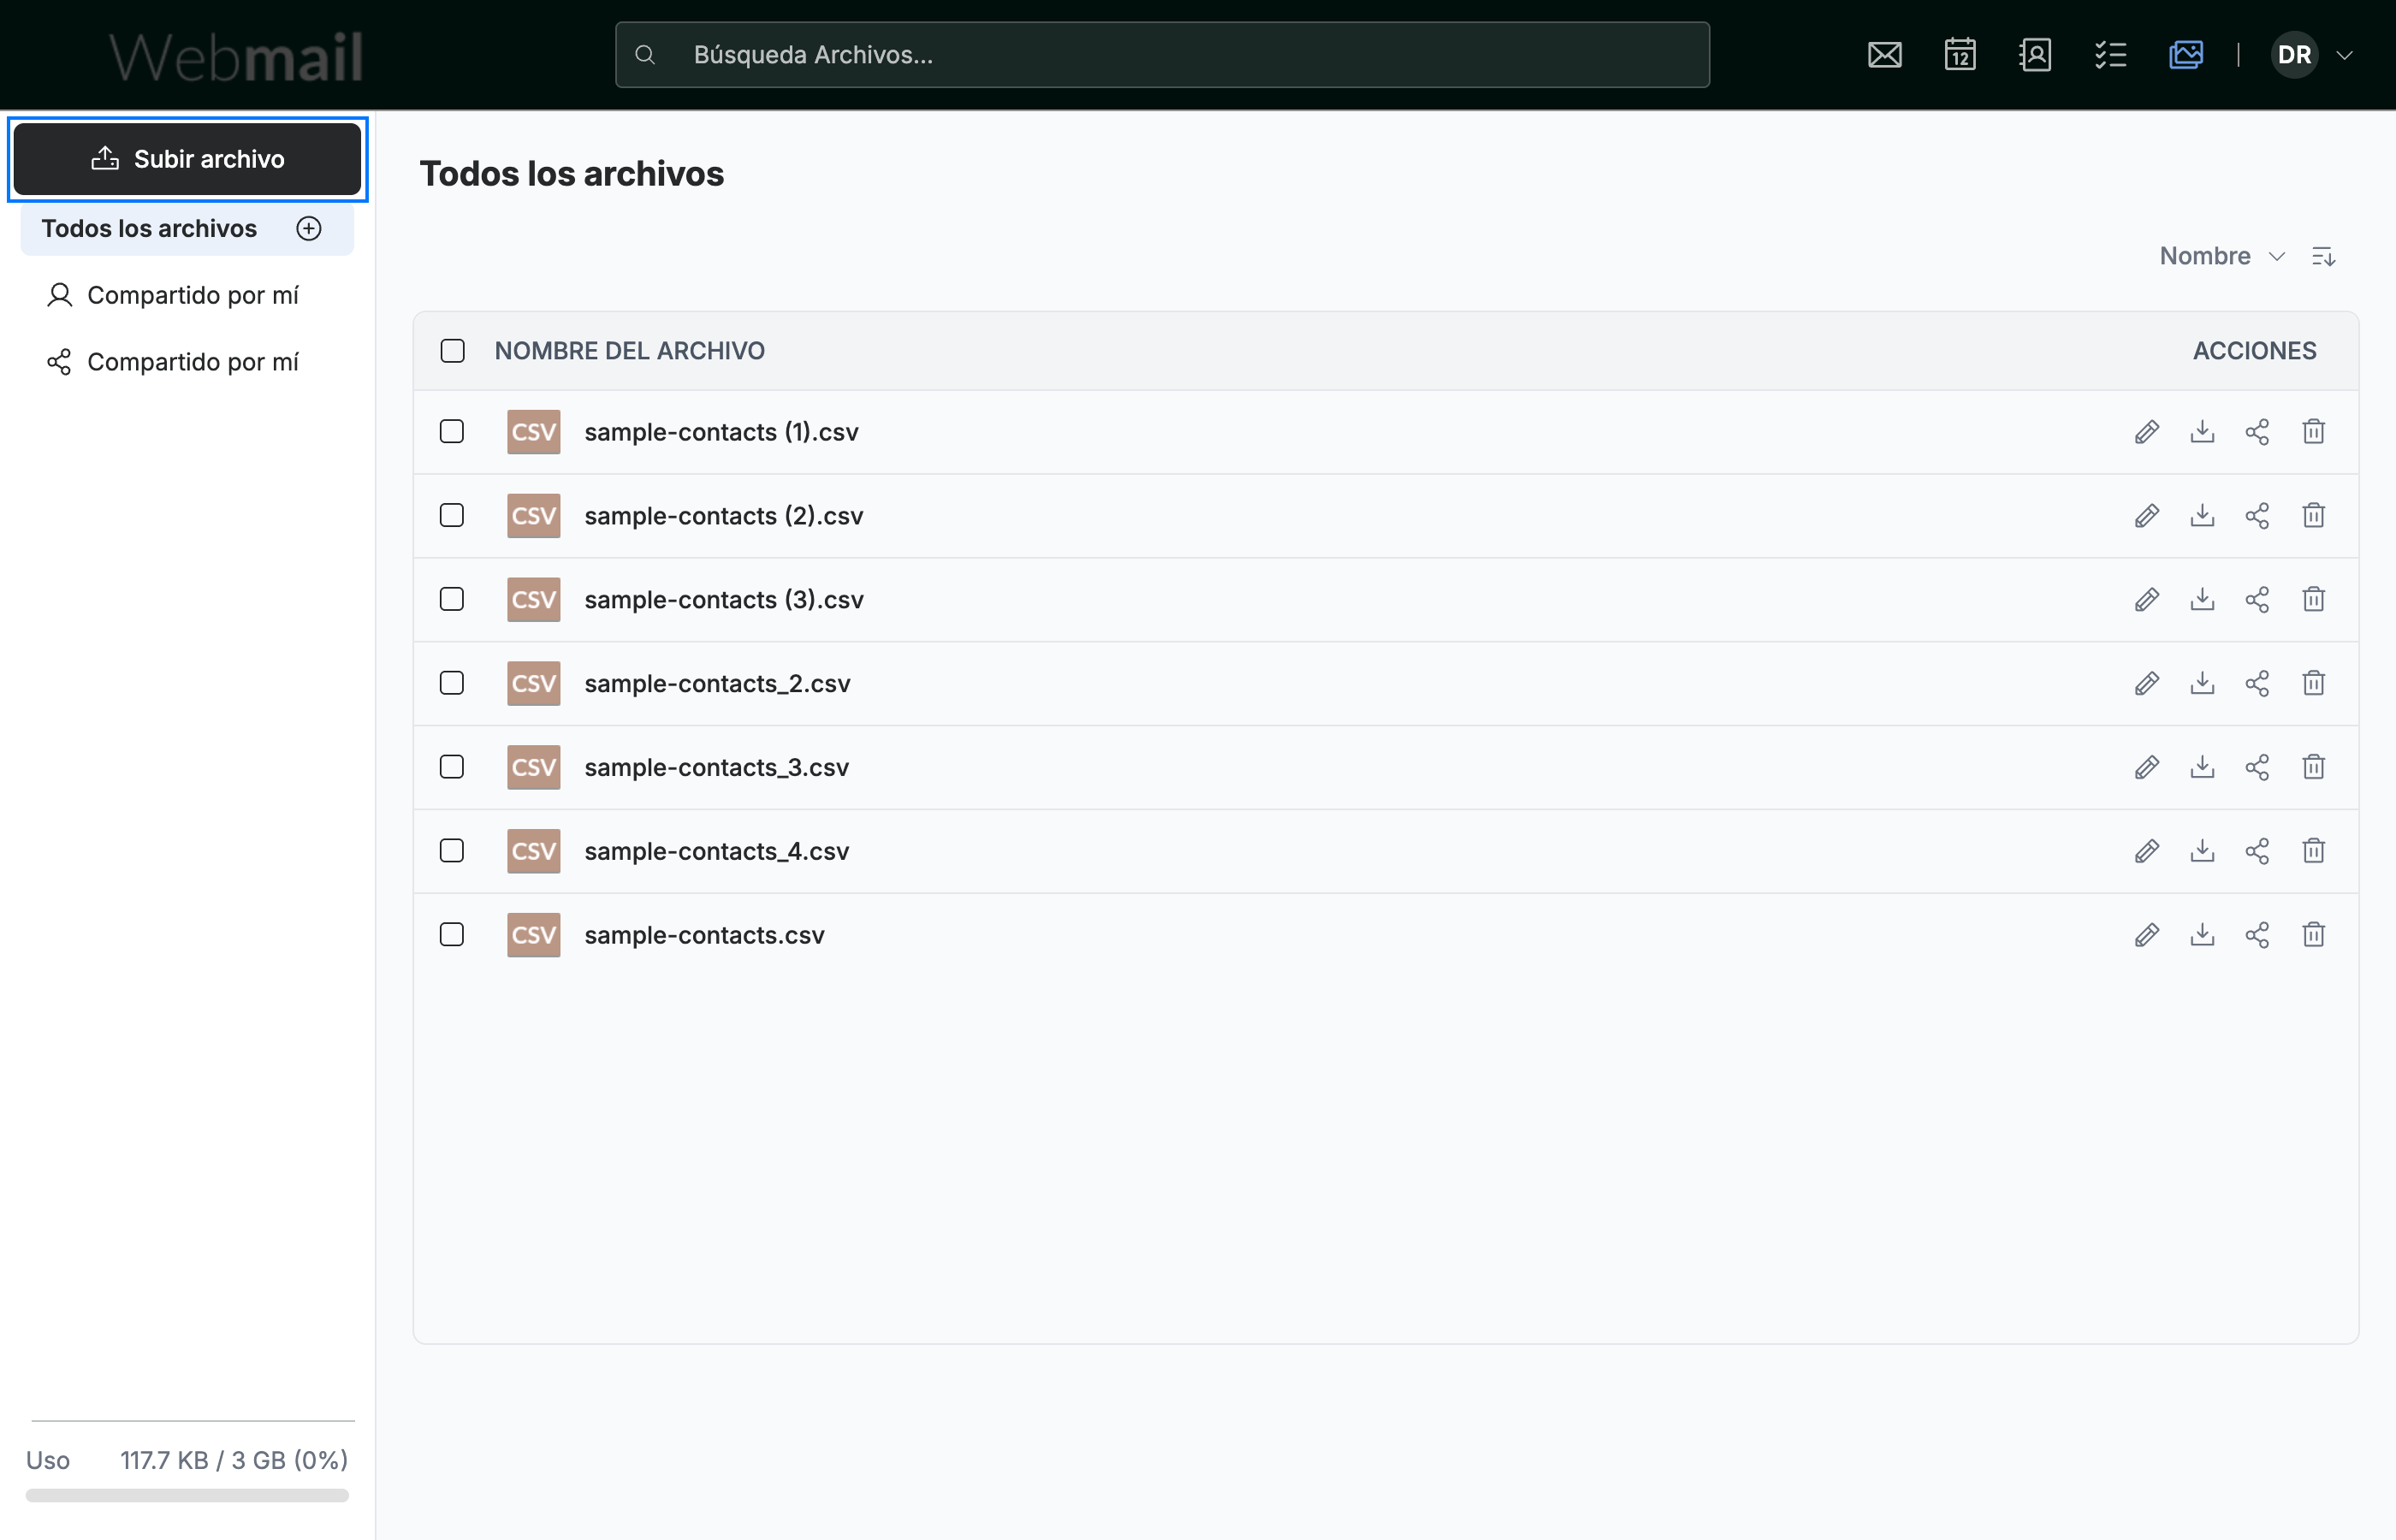Open file name sample-contacts.csv

click(x=704, y=935)
